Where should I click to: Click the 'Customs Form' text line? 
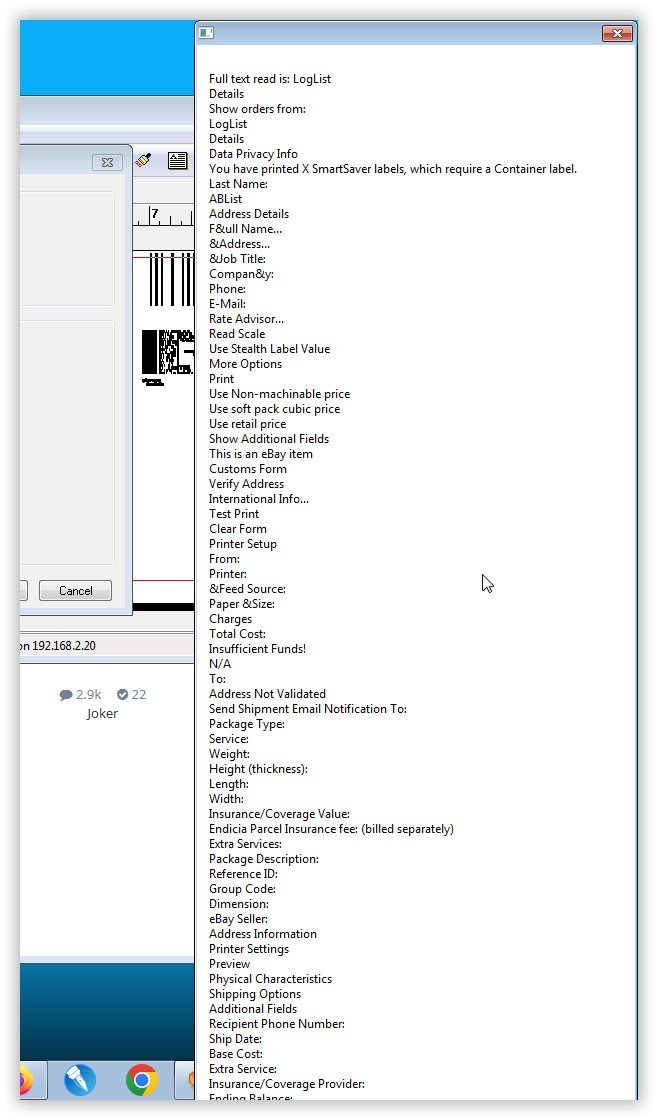[x=248, y=469]
